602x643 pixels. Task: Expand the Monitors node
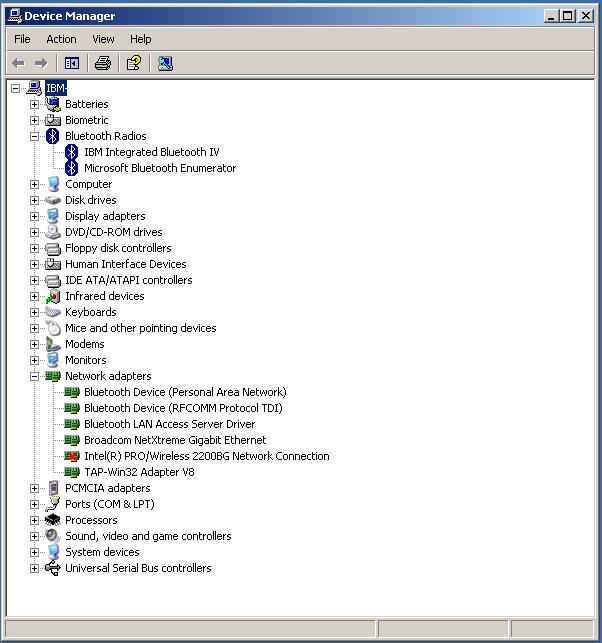click(x=34, y=360)
